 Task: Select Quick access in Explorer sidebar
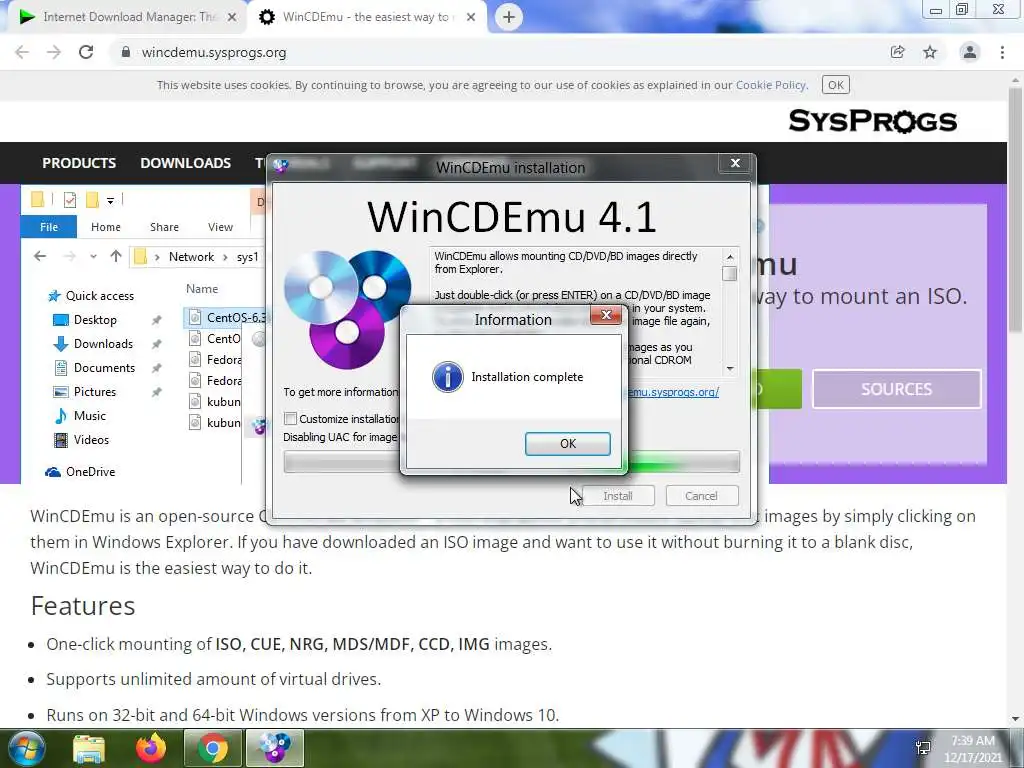pyautogui.click(x=90, y=296)
